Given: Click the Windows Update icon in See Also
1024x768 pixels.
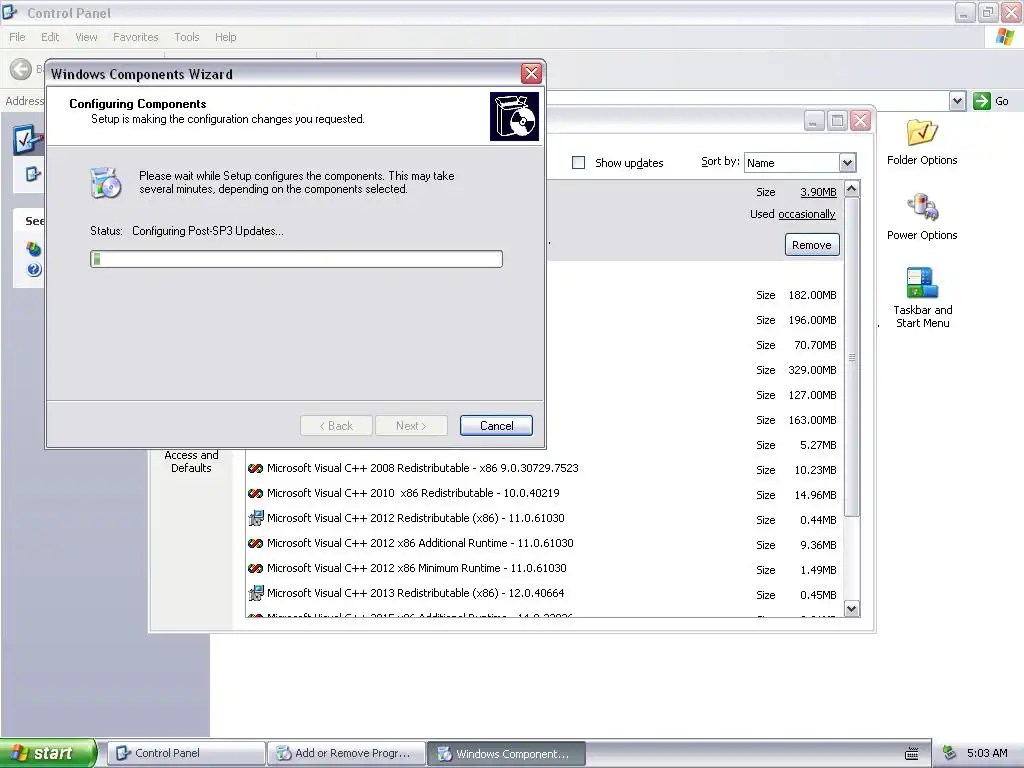Looking at the screenshot, I should click(x=33, y=249).
